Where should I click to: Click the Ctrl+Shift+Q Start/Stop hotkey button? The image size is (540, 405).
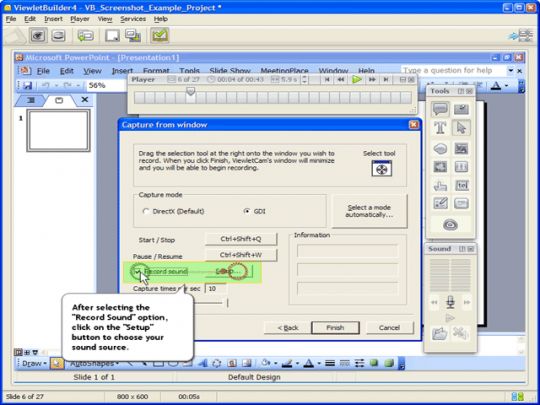[241, 239]
